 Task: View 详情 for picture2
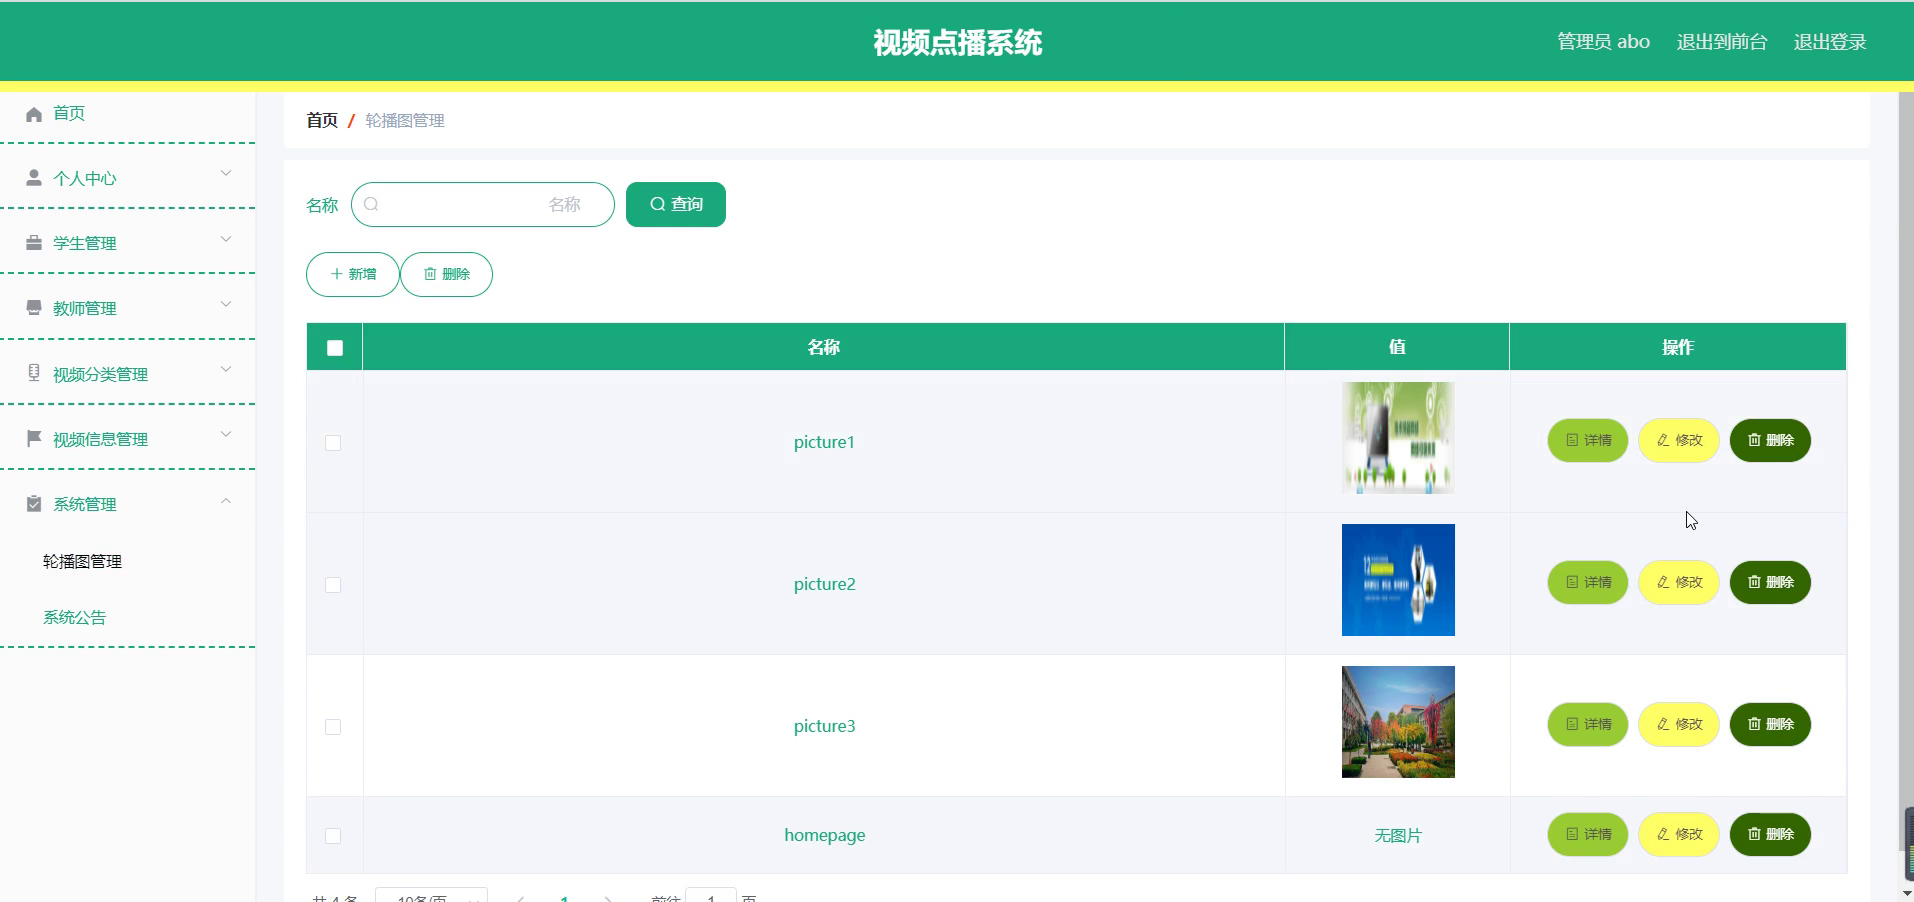click(1588, 582)
